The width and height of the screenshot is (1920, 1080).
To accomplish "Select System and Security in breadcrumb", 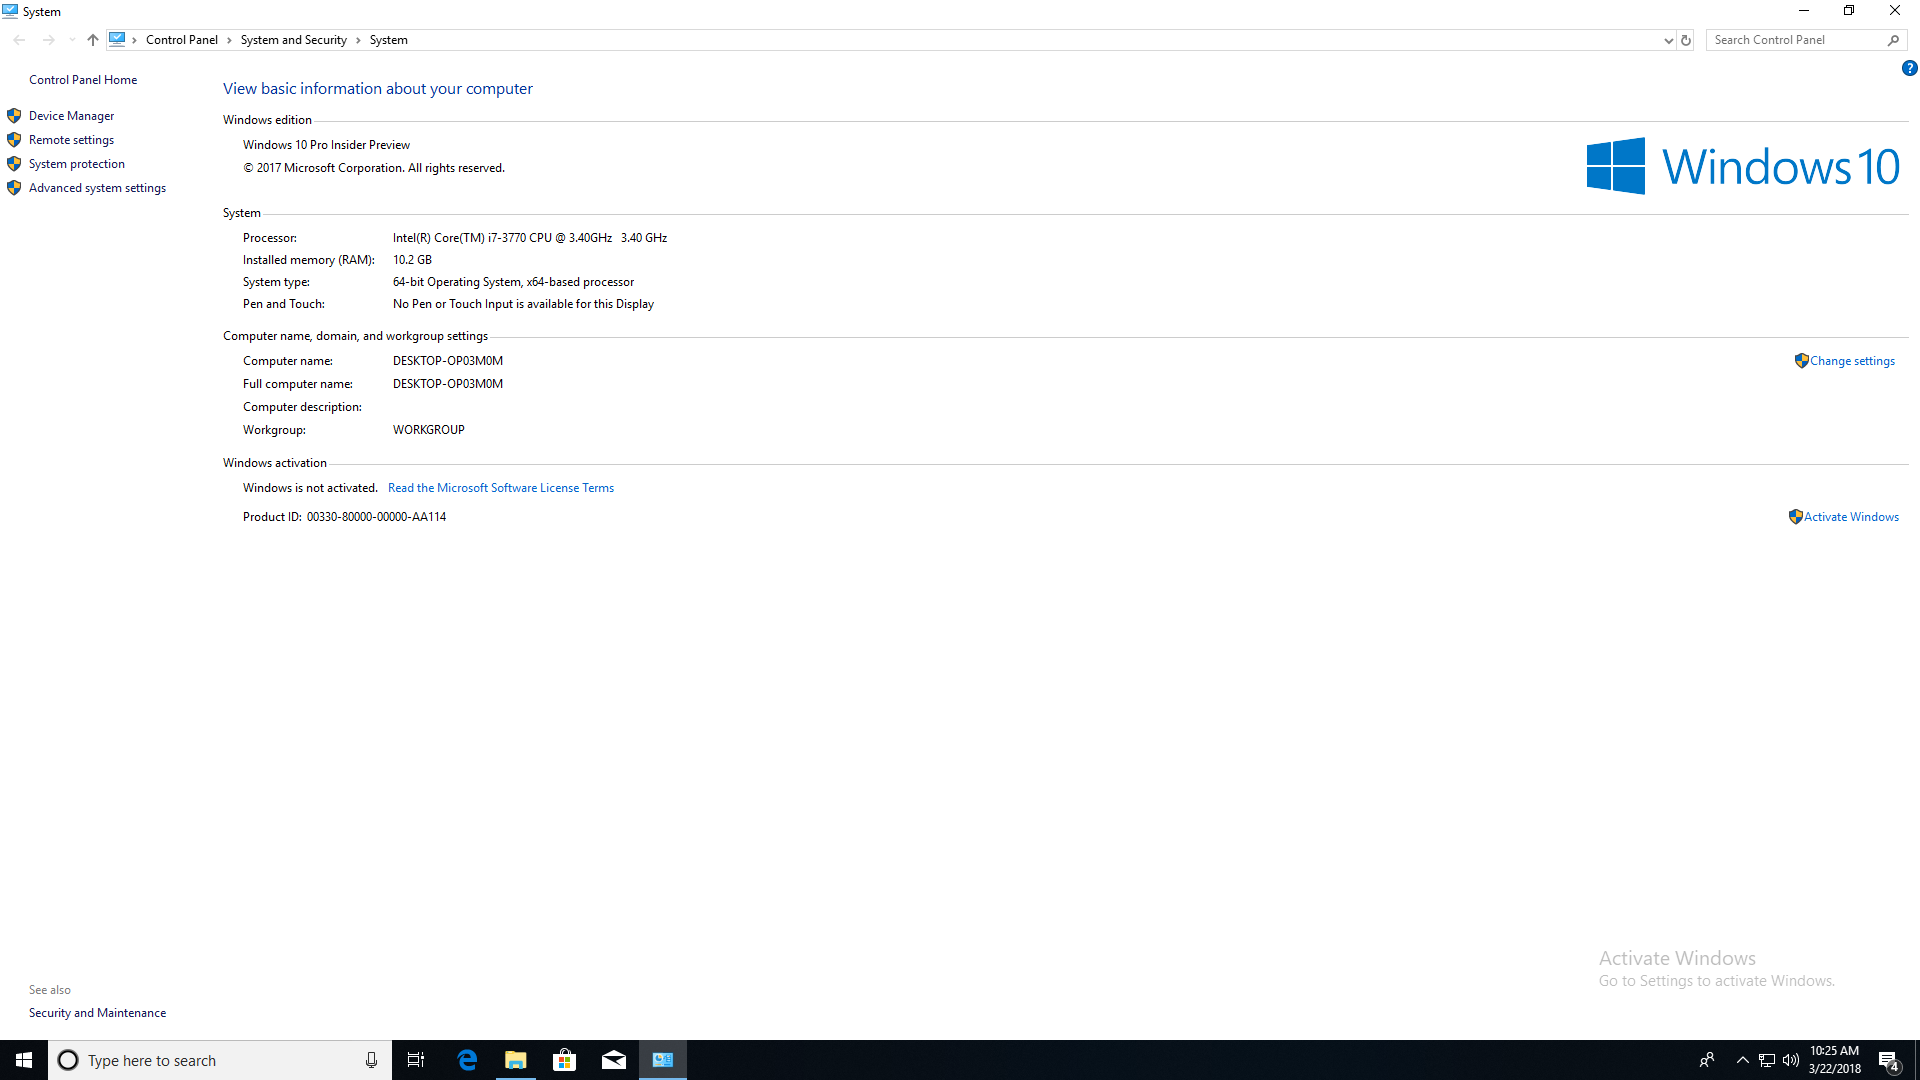I will pyautogui.click(x=293, y=40).
